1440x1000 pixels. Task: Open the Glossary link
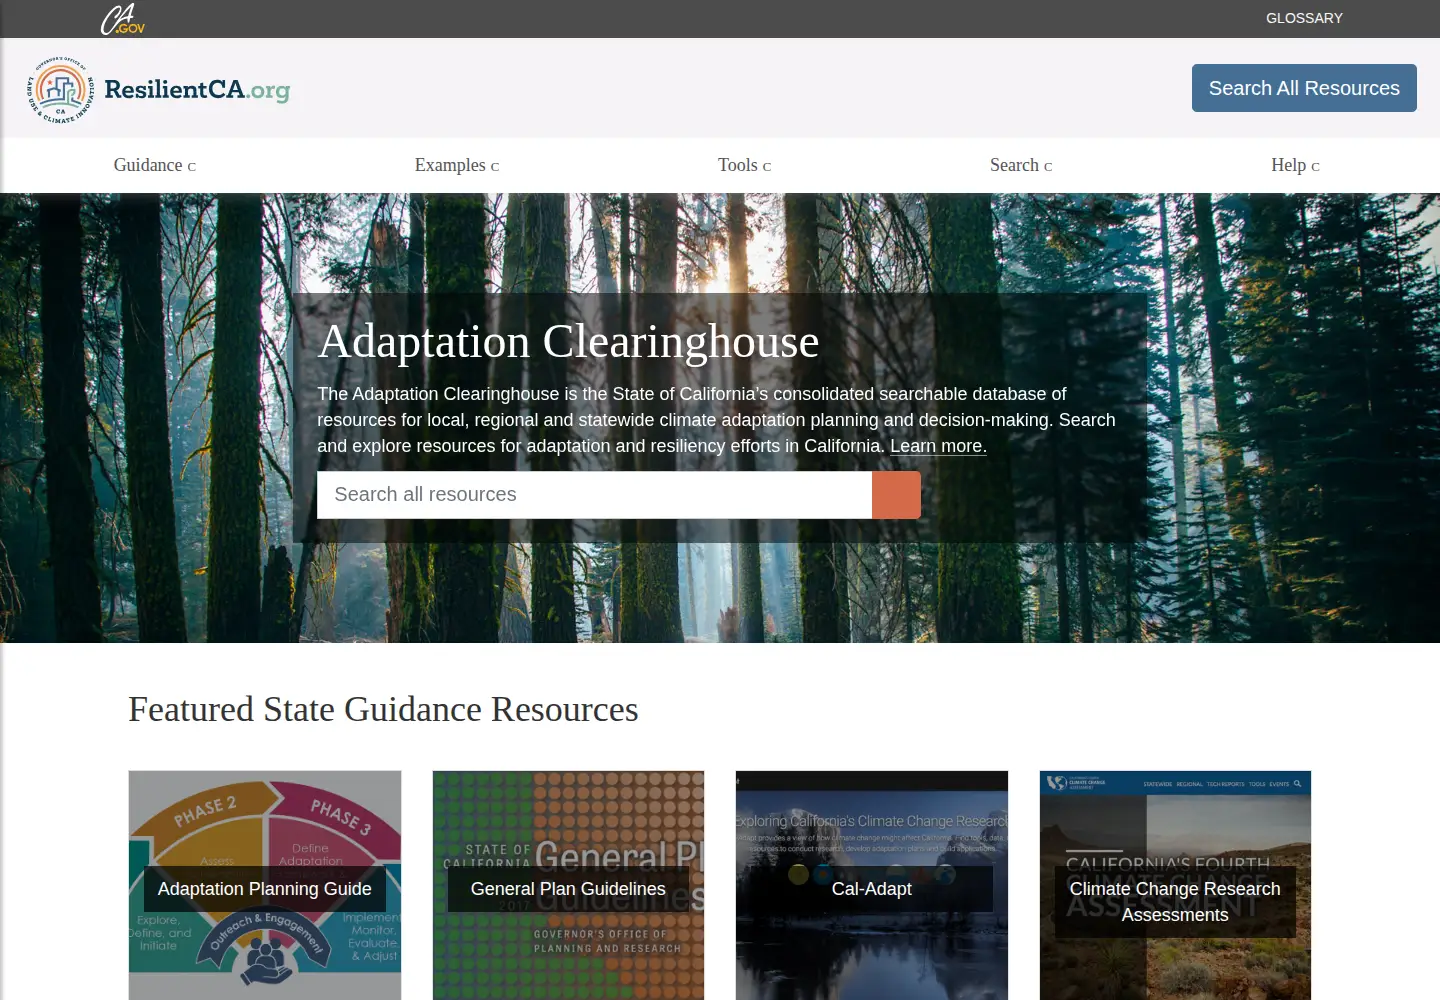[x=1304, y=18]
